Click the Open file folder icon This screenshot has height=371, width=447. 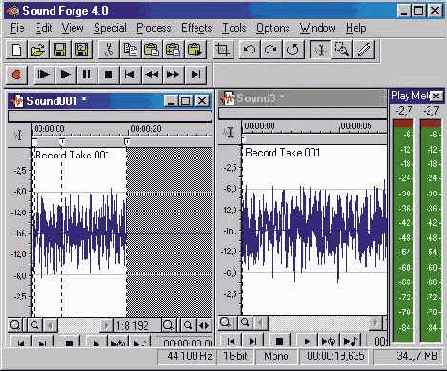point(38,50)
